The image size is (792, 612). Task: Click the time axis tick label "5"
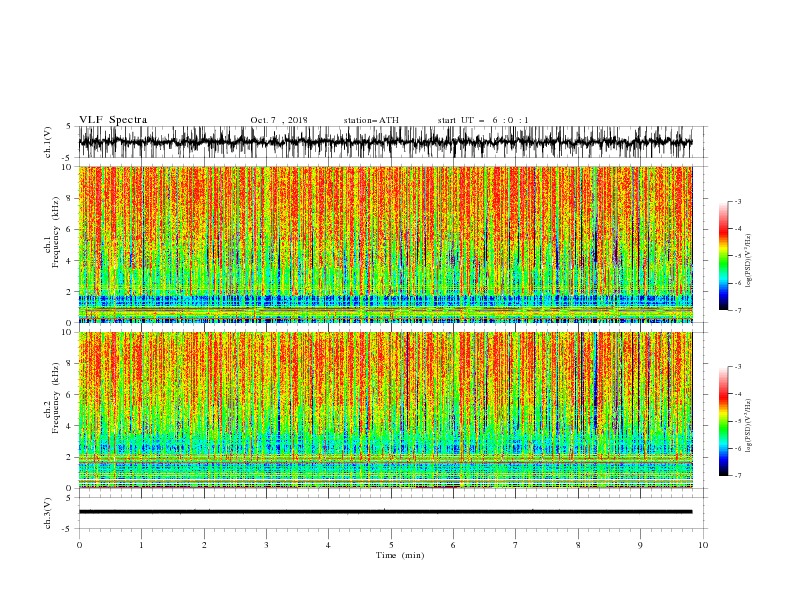391,545
